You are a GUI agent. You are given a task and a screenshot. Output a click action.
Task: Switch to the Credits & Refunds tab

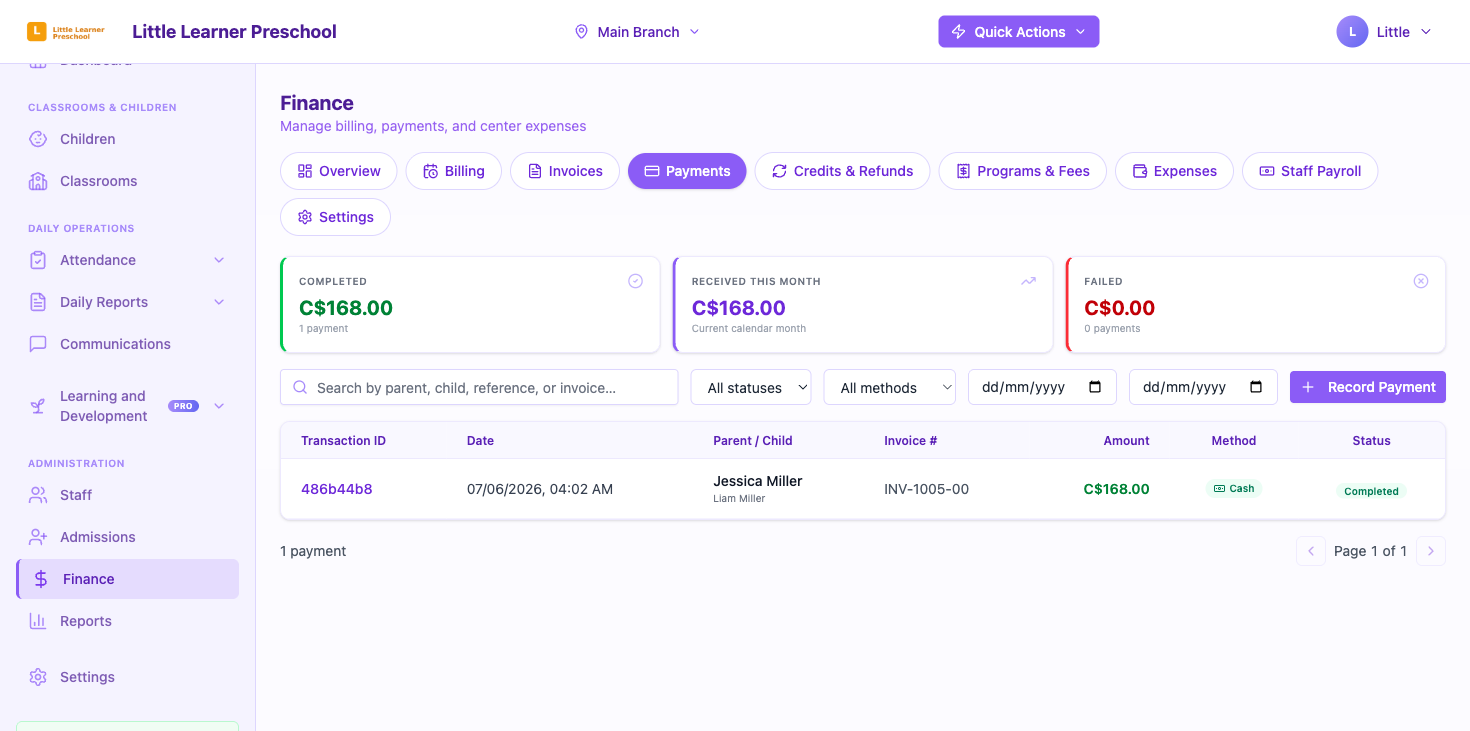click(842, 171)
